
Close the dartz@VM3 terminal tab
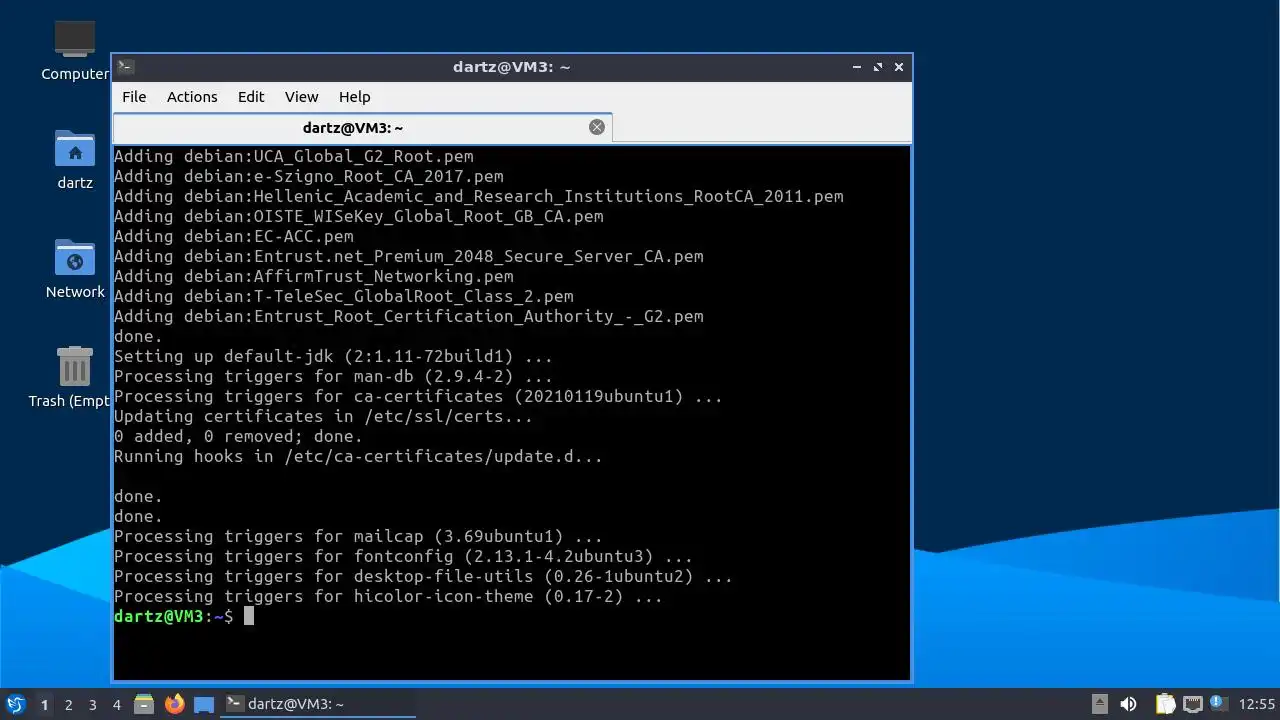coord(597,127)
